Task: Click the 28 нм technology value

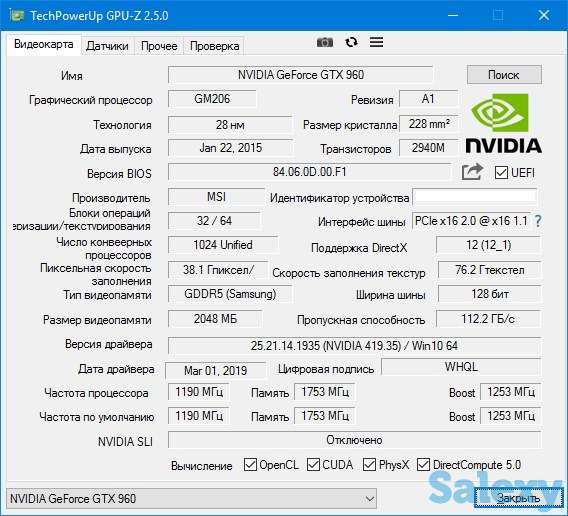Action: 230,125
